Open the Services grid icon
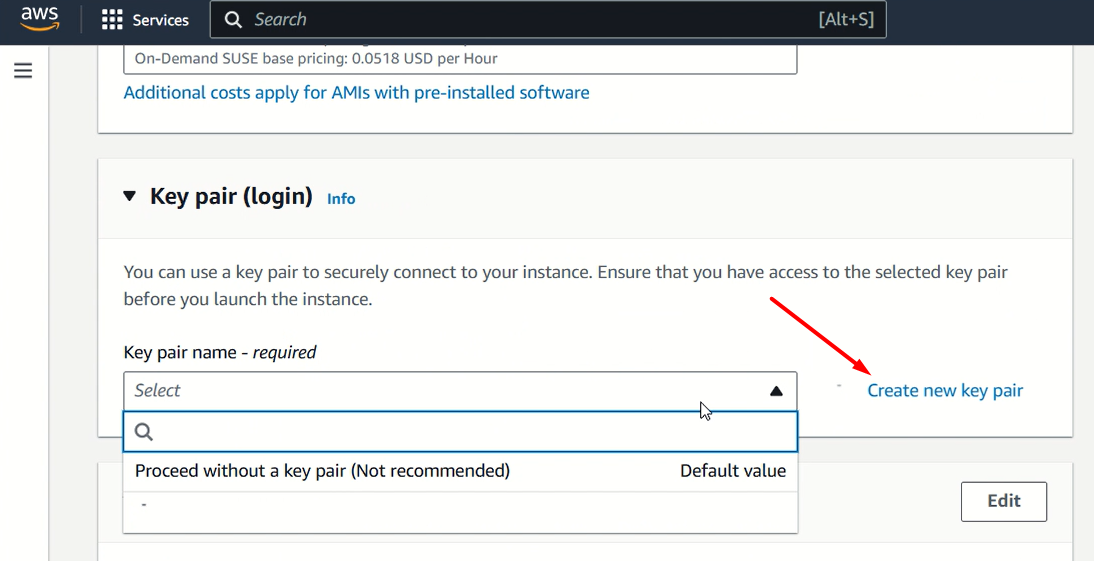1094x561 pixels. point(112,20)
